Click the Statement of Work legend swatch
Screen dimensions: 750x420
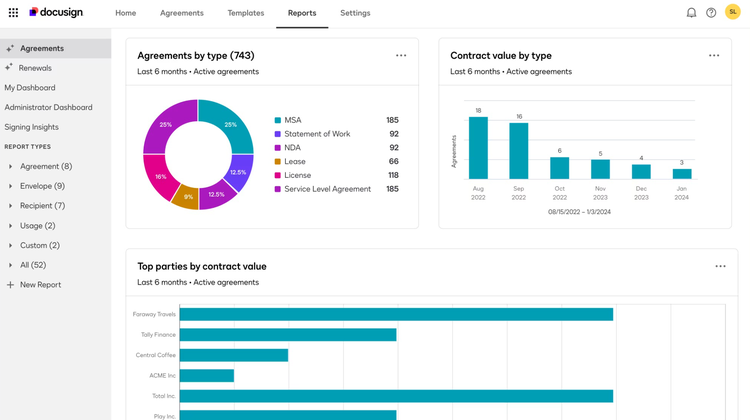tap(277, 134)
